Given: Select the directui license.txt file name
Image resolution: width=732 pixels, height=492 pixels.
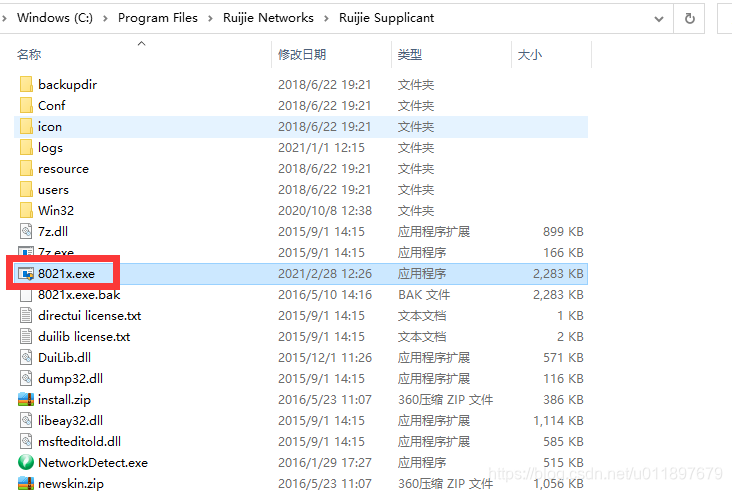Looking at the screenshot, I should 90,316.
